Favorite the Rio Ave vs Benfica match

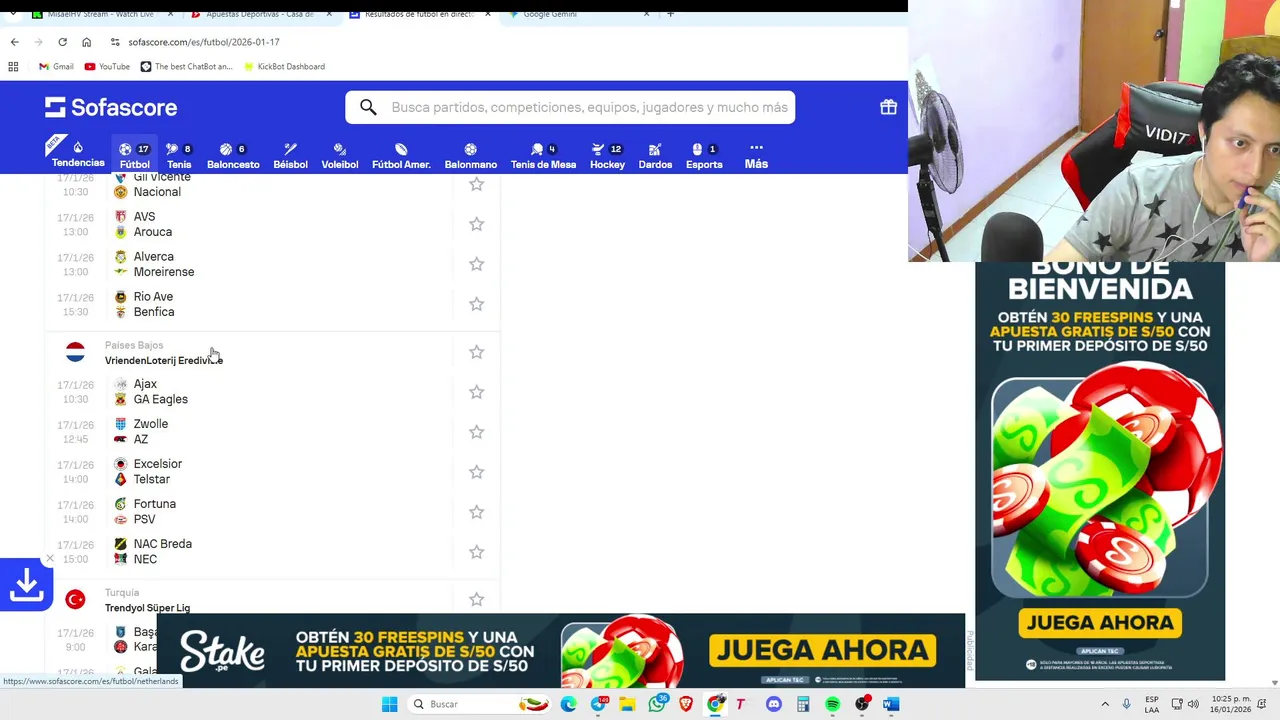[x=476, y=304]
